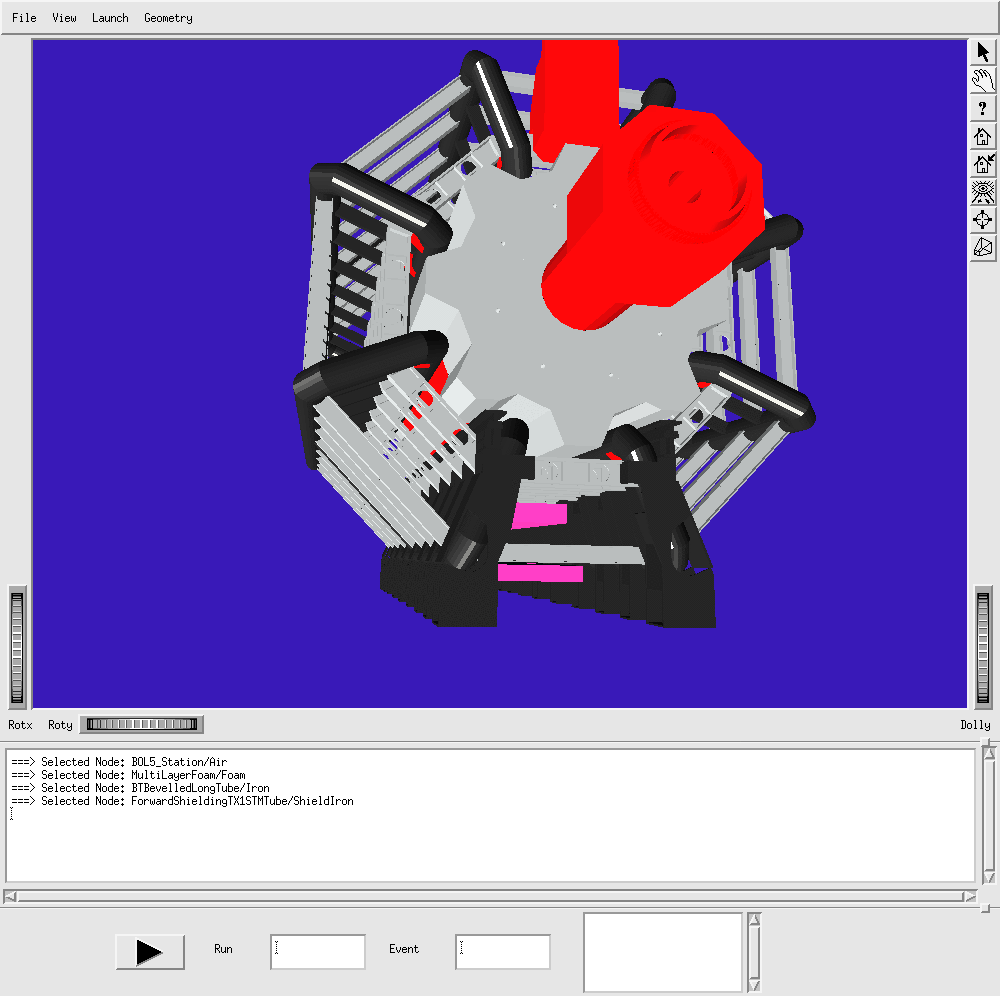Screen dimensions: 1000x996
Task: Reset camera to home position
Action: (x=983, y=137)
